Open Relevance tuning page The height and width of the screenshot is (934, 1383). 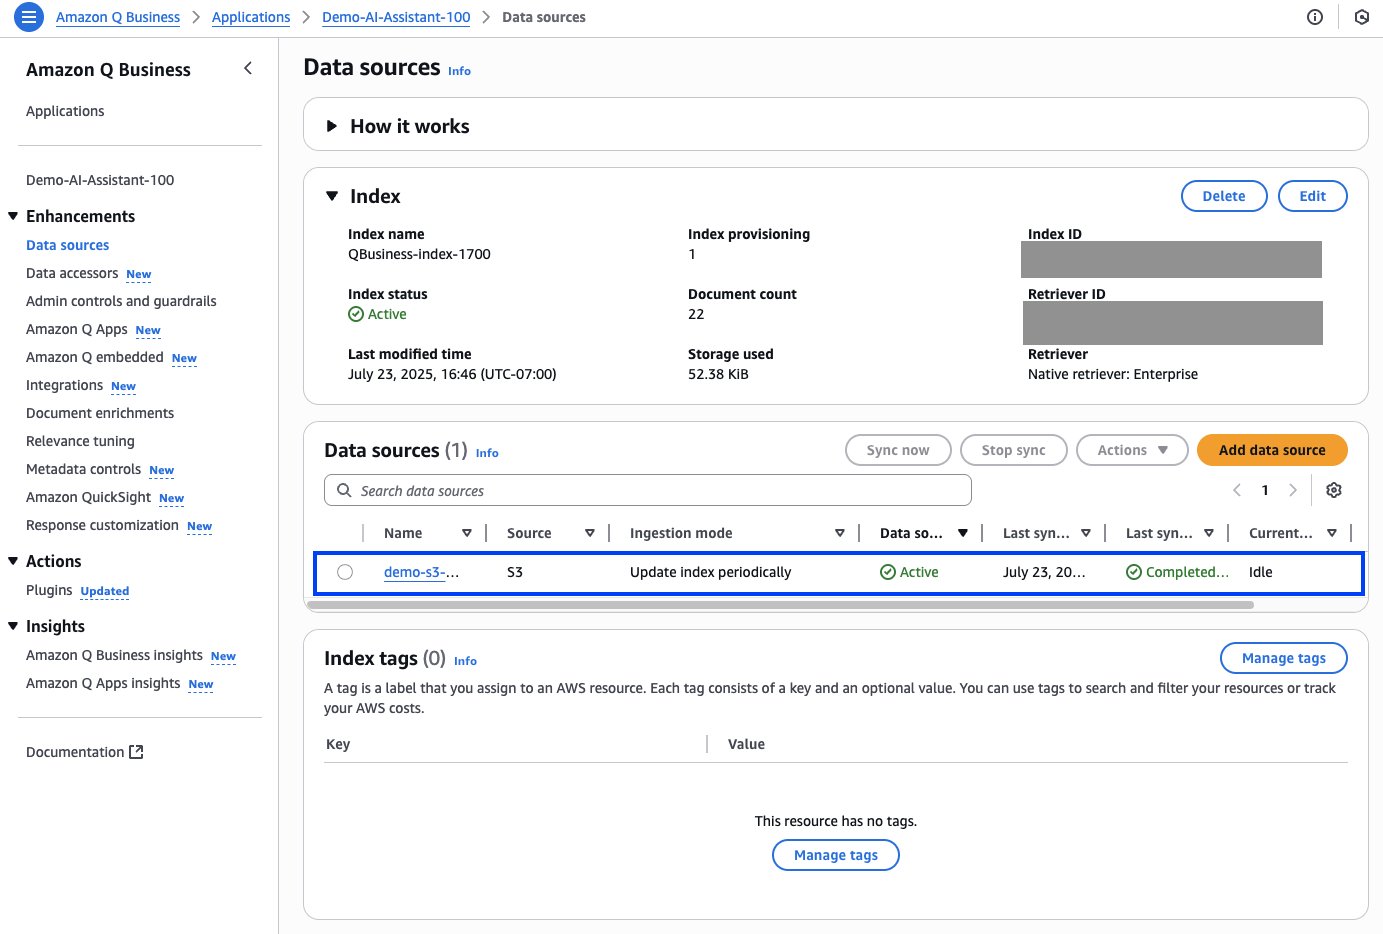[x=80, y=441]
